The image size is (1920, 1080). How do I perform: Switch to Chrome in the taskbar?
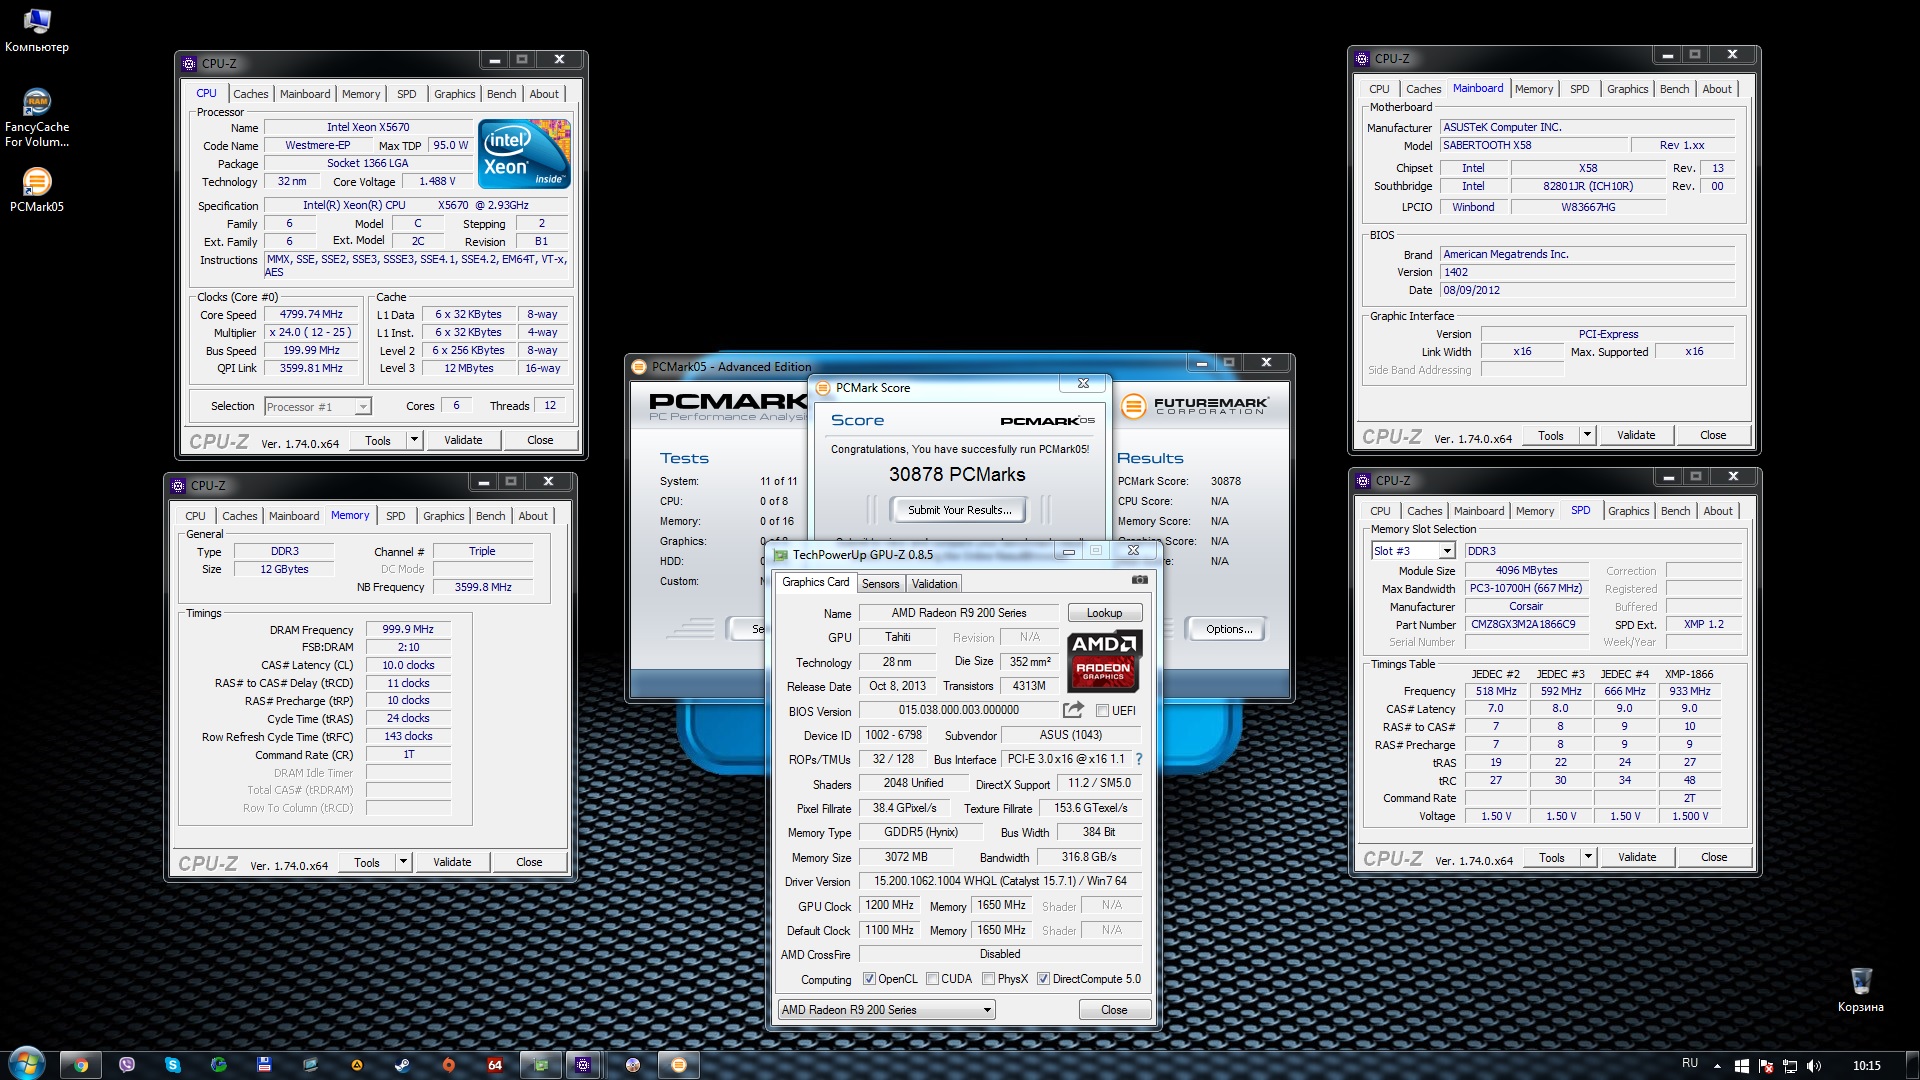[81, 1065]
